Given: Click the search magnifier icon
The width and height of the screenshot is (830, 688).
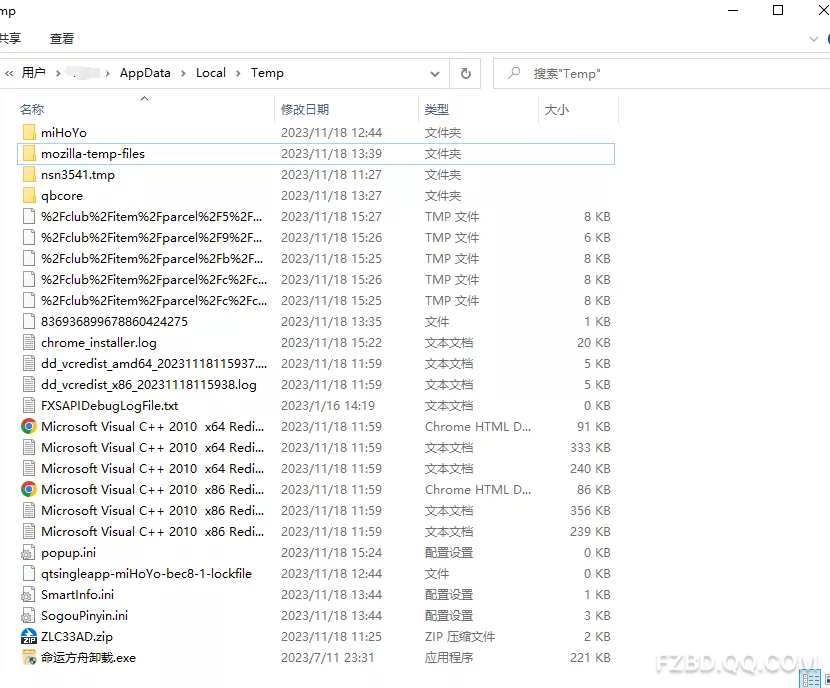Looking at the screenshot, I should (514, 73).
